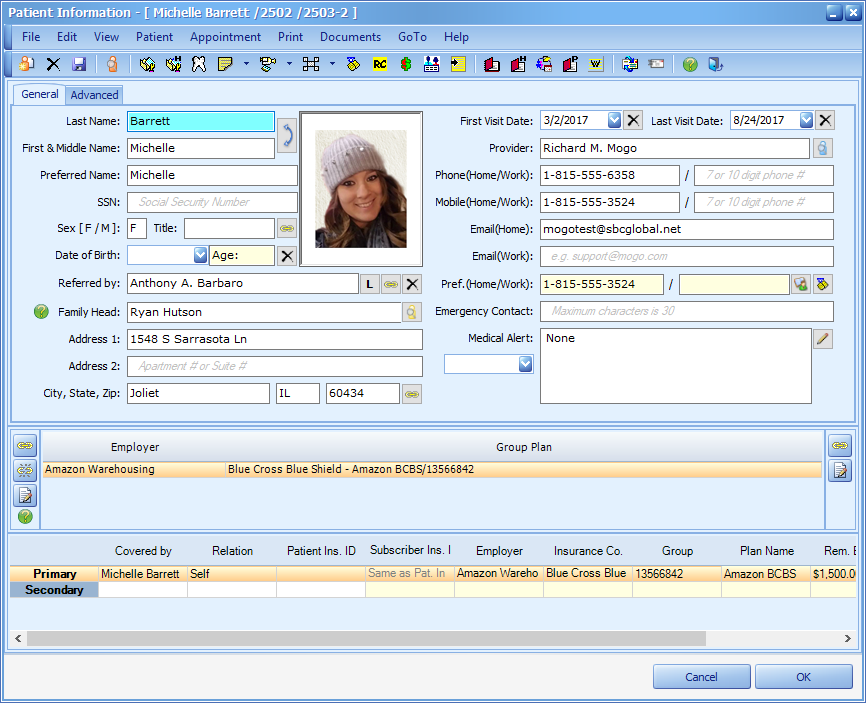
Task: Open the Last Visit Date dropdown
Action: pyautogui.click(x=806, y=120)
